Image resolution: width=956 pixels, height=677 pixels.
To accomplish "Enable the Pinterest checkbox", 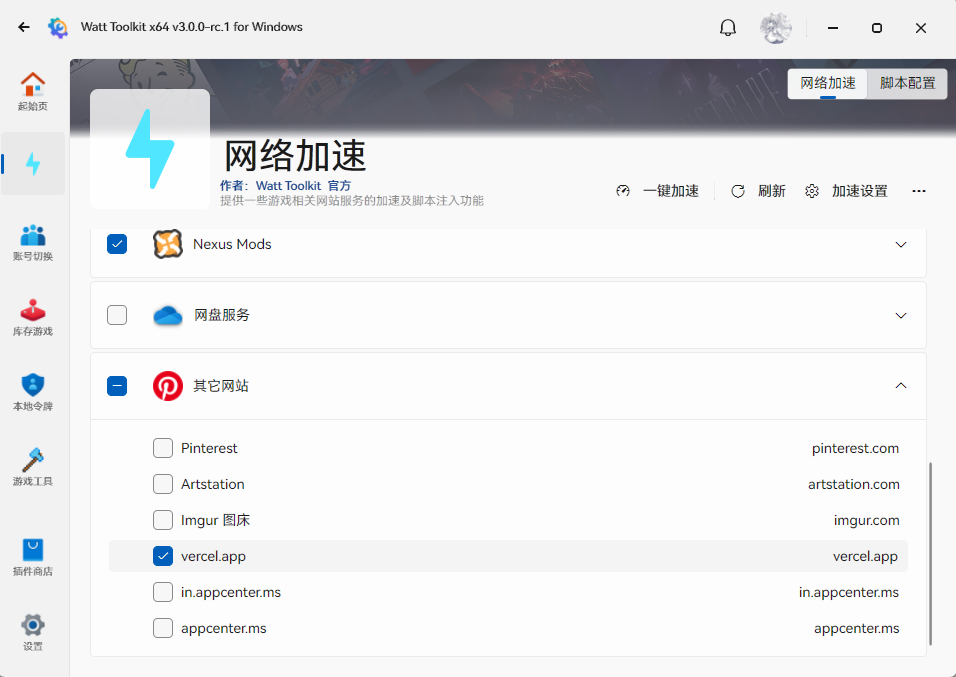I will [163, 448].
